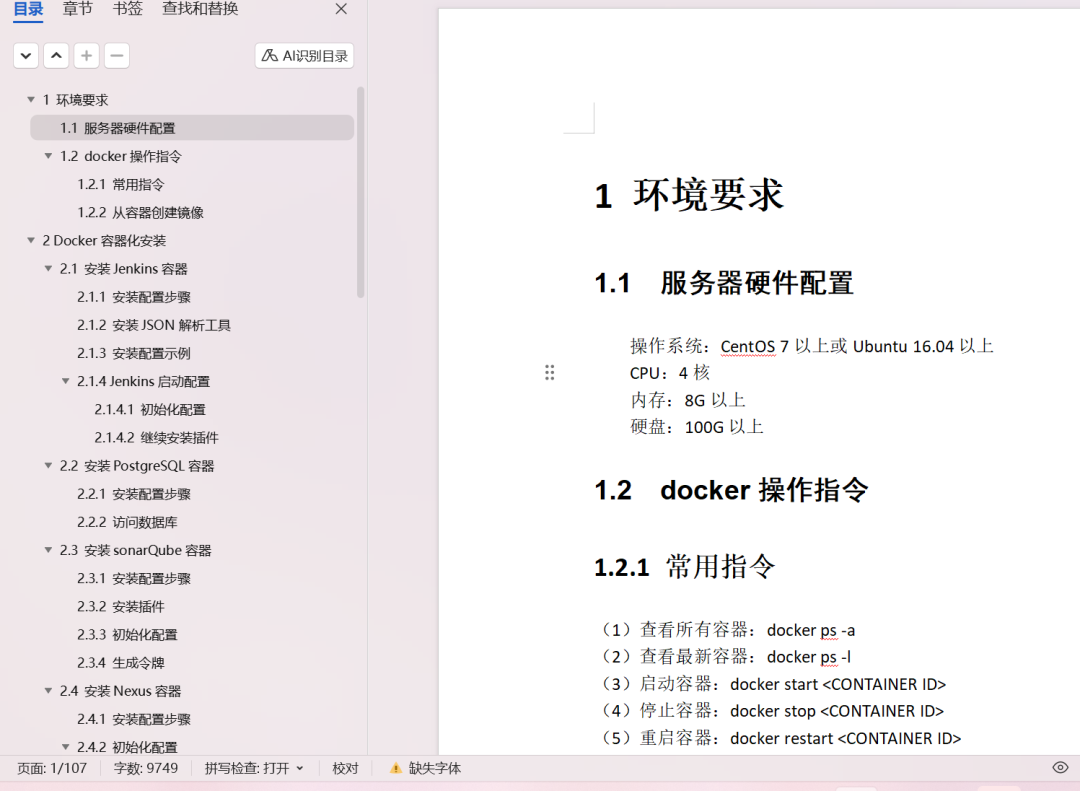The width and height of the screenshot is (1080, 791).
Task: Go to 2.1.4.2 继续安装插件
Action: point(156,438)
